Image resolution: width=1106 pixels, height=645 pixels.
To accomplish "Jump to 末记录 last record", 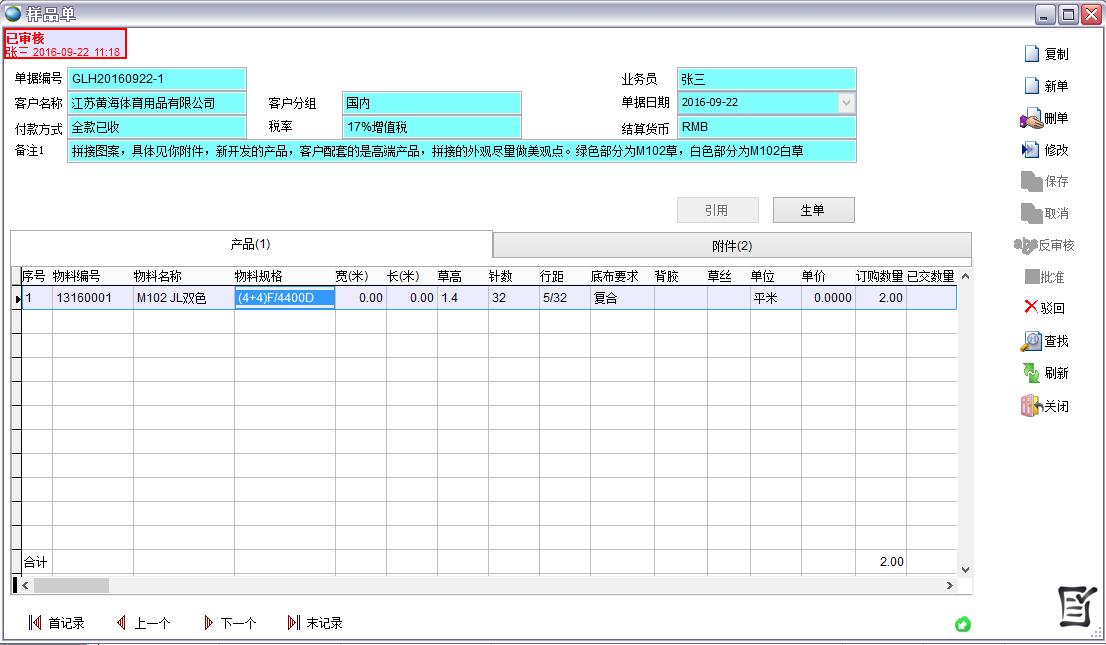I will click(x=315, y=623).
